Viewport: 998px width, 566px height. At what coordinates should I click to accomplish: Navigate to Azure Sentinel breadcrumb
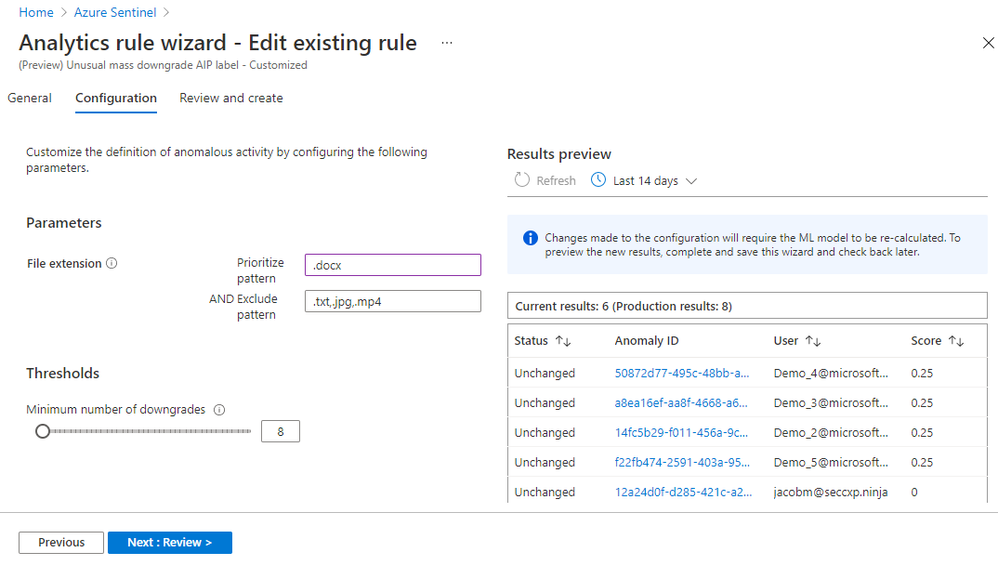pyautogui.click(x=117, y=12)
